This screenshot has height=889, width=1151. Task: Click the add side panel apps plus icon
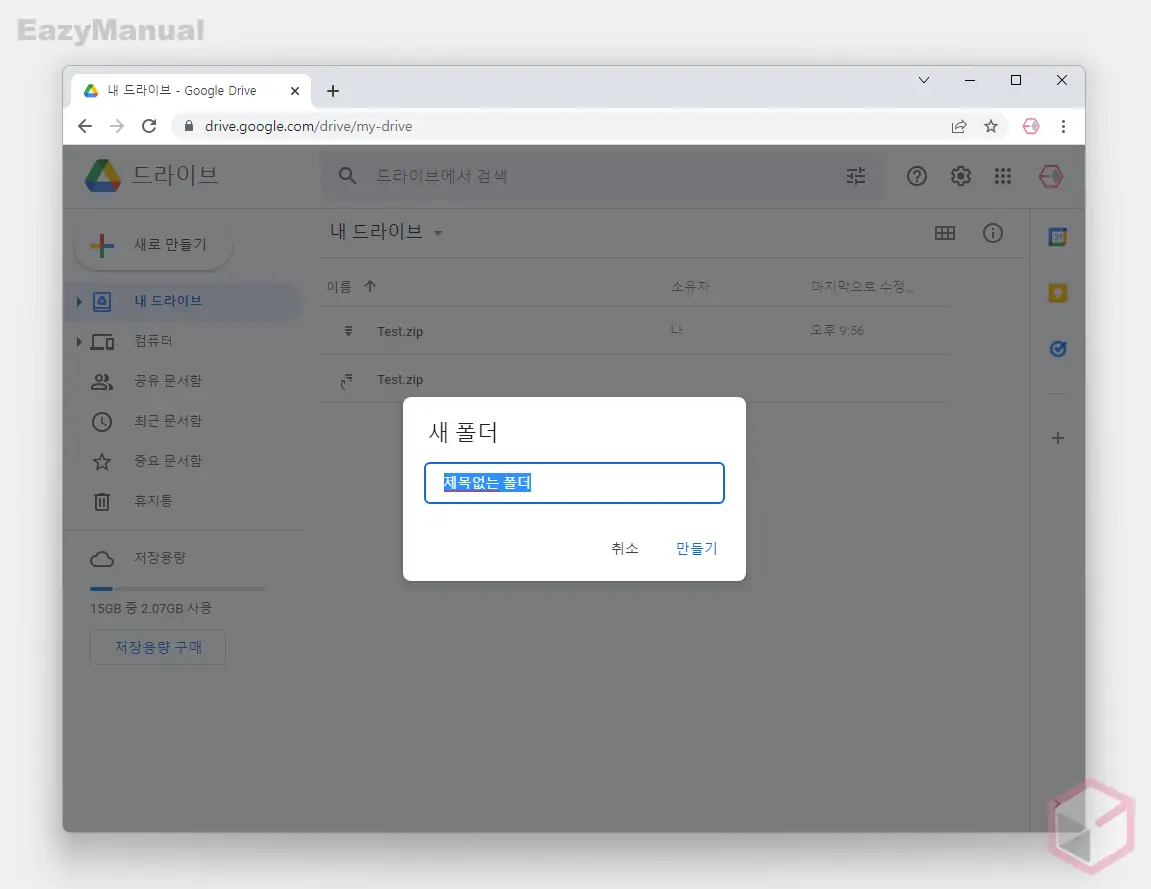click(1057, 437)
